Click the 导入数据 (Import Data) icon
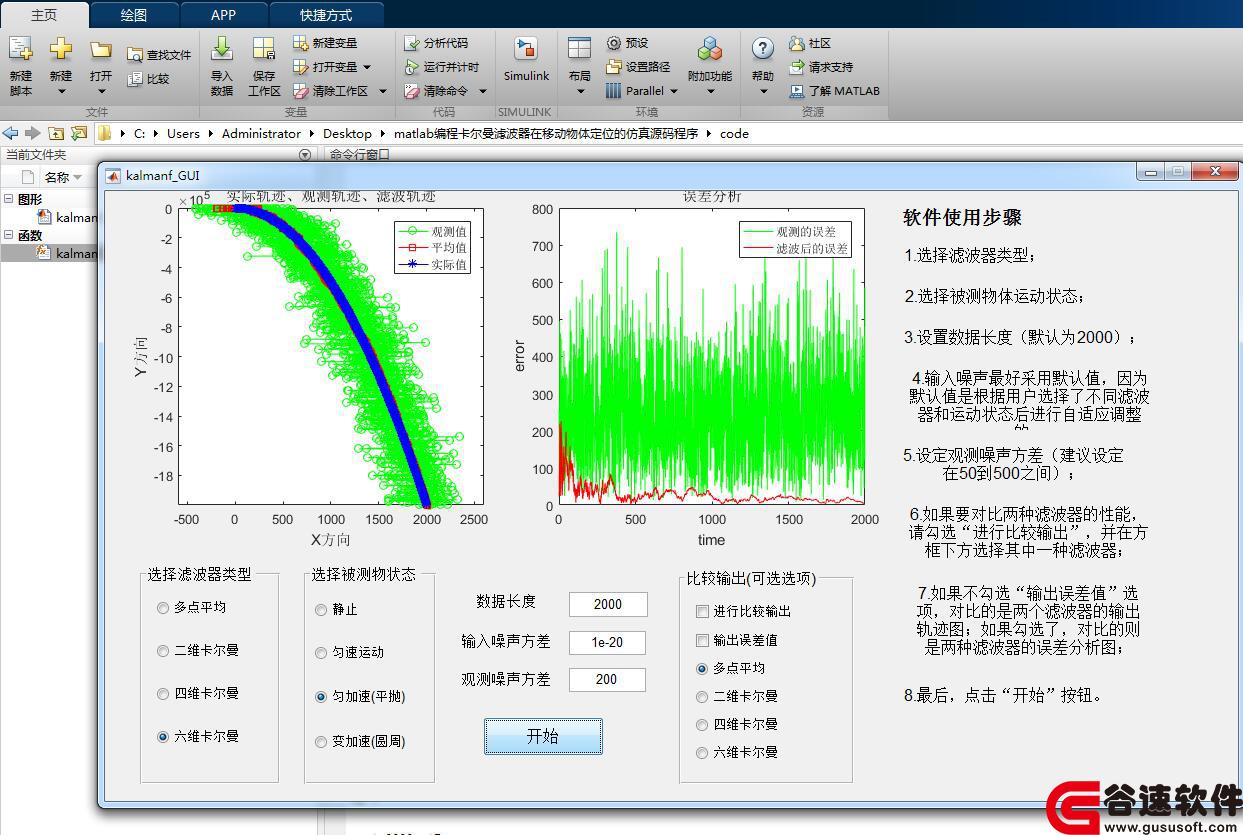Image resolution: width=1243 pixels, height=835 pixels. (x=222, y=49)
